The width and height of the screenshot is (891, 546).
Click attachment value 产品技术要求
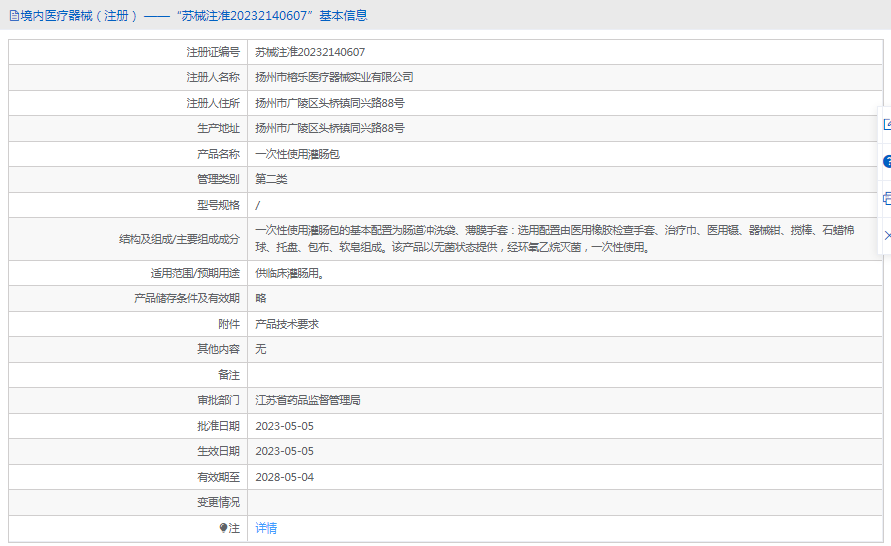coord(287,324)
